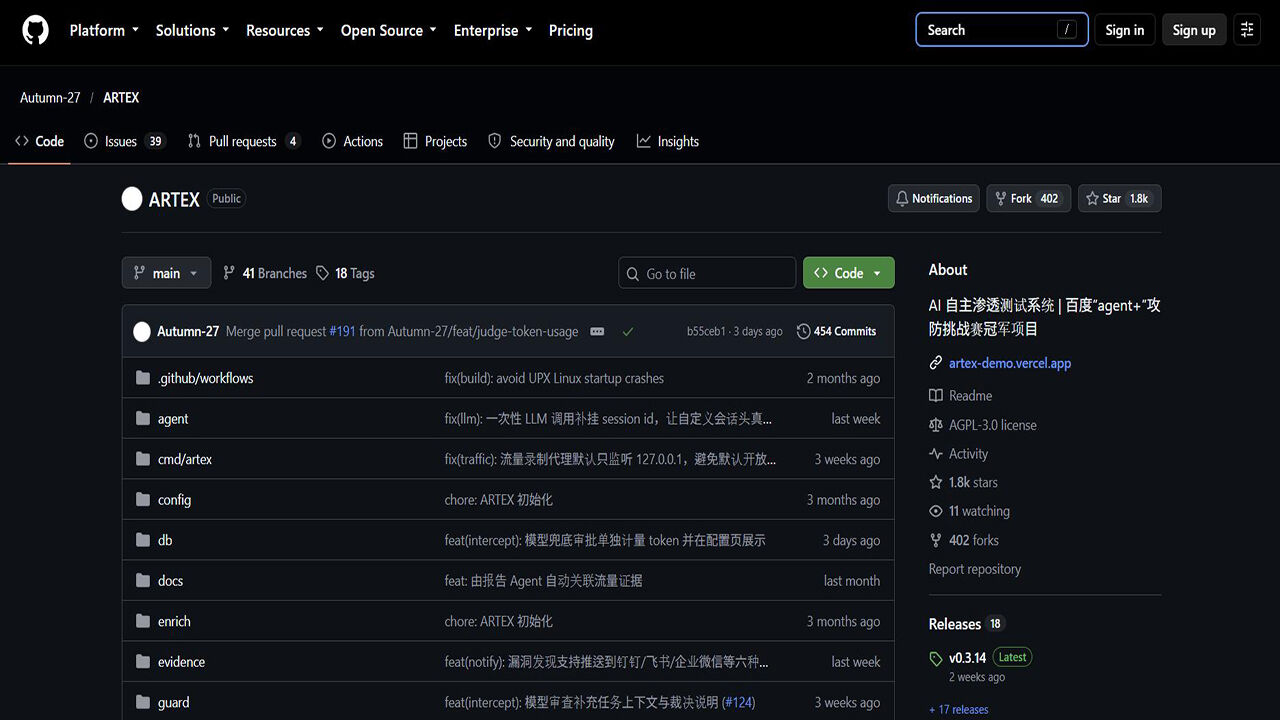Switch to the Security and quality tab
The width and height of the screenshot is (1280, 720).
pos(551,141)
